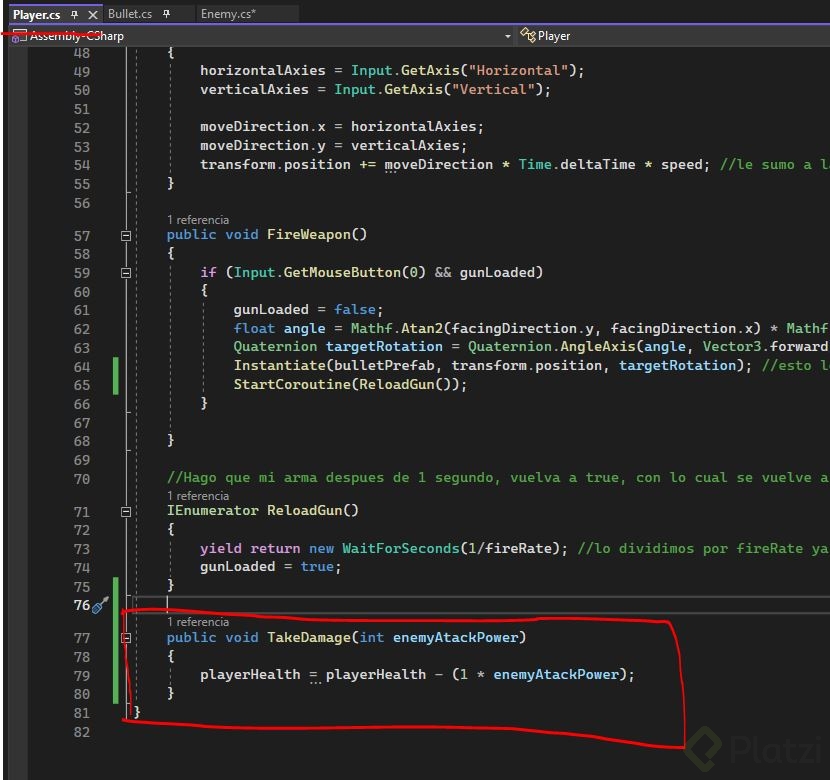
Task: Click '1 referencia' above FireWeapon
Action: [x=198, y=220]
